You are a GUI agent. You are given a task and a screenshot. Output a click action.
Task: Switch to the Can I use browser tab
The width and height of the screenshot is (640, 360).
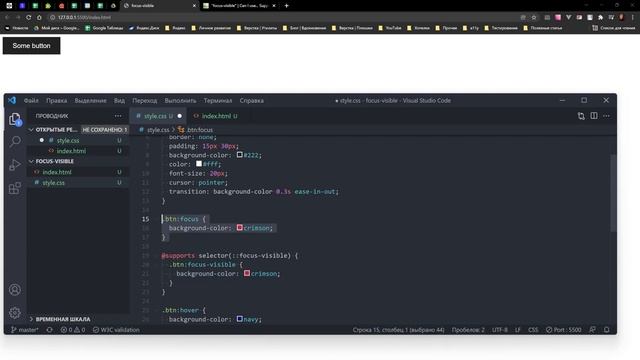[x=239, y=6]
